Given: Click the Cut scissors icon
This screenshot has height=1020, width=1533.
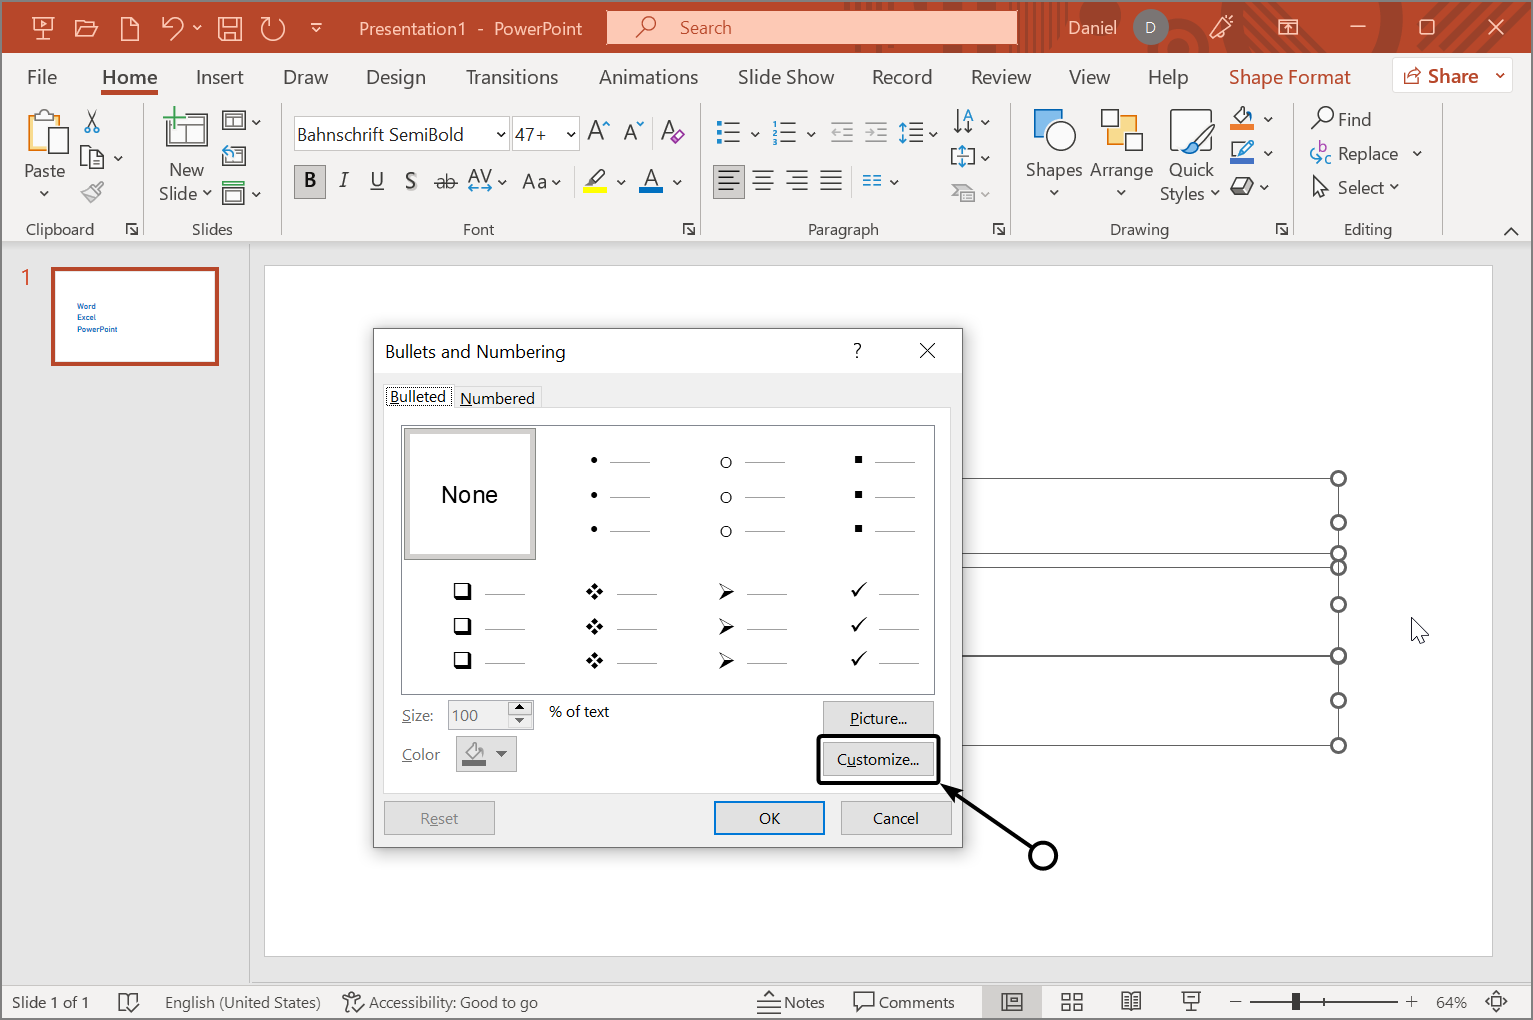Looking at the screenshot, I should 92,122.
